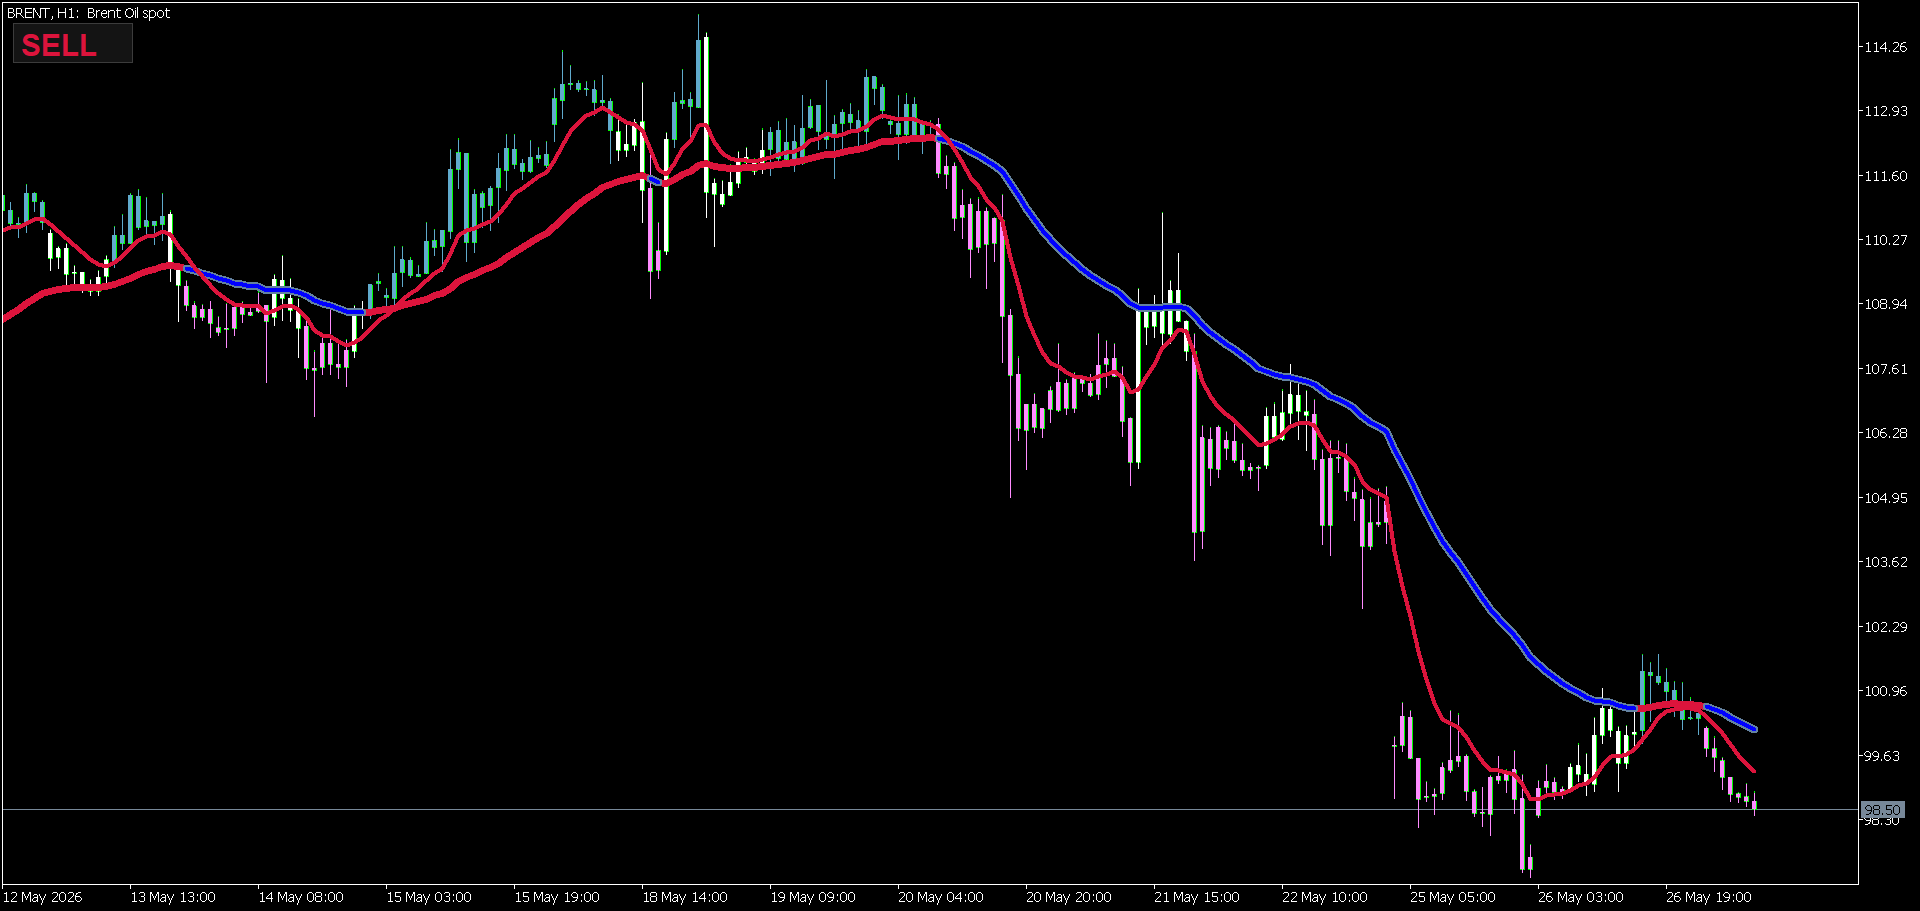Viewport: 1920px width, 911px height.
Task: Click the 20 May 04:00 time marker
Action: point(941,897)
